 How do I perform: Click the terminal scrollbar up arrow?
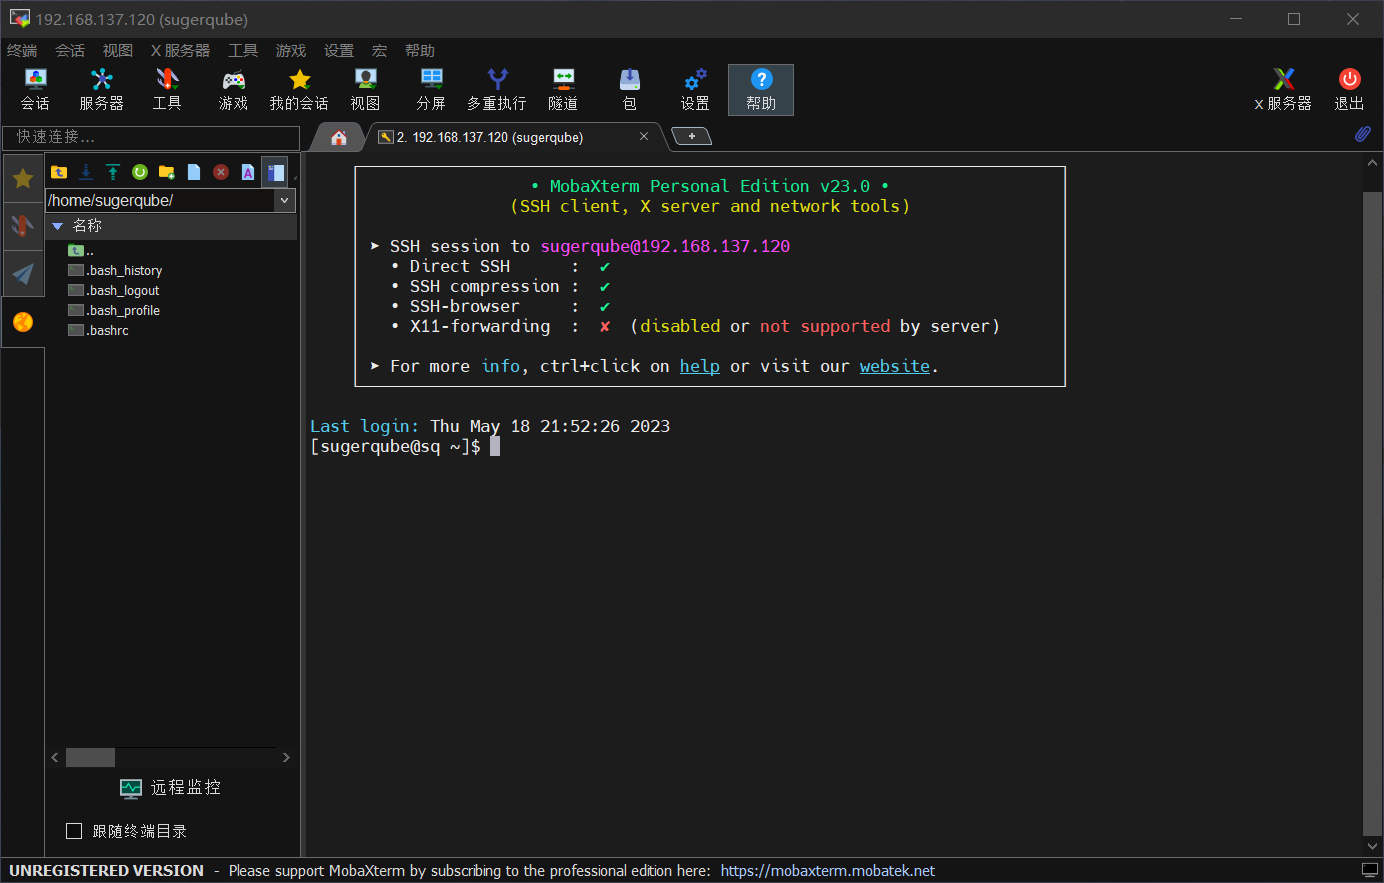click(x=1372, y=162)
